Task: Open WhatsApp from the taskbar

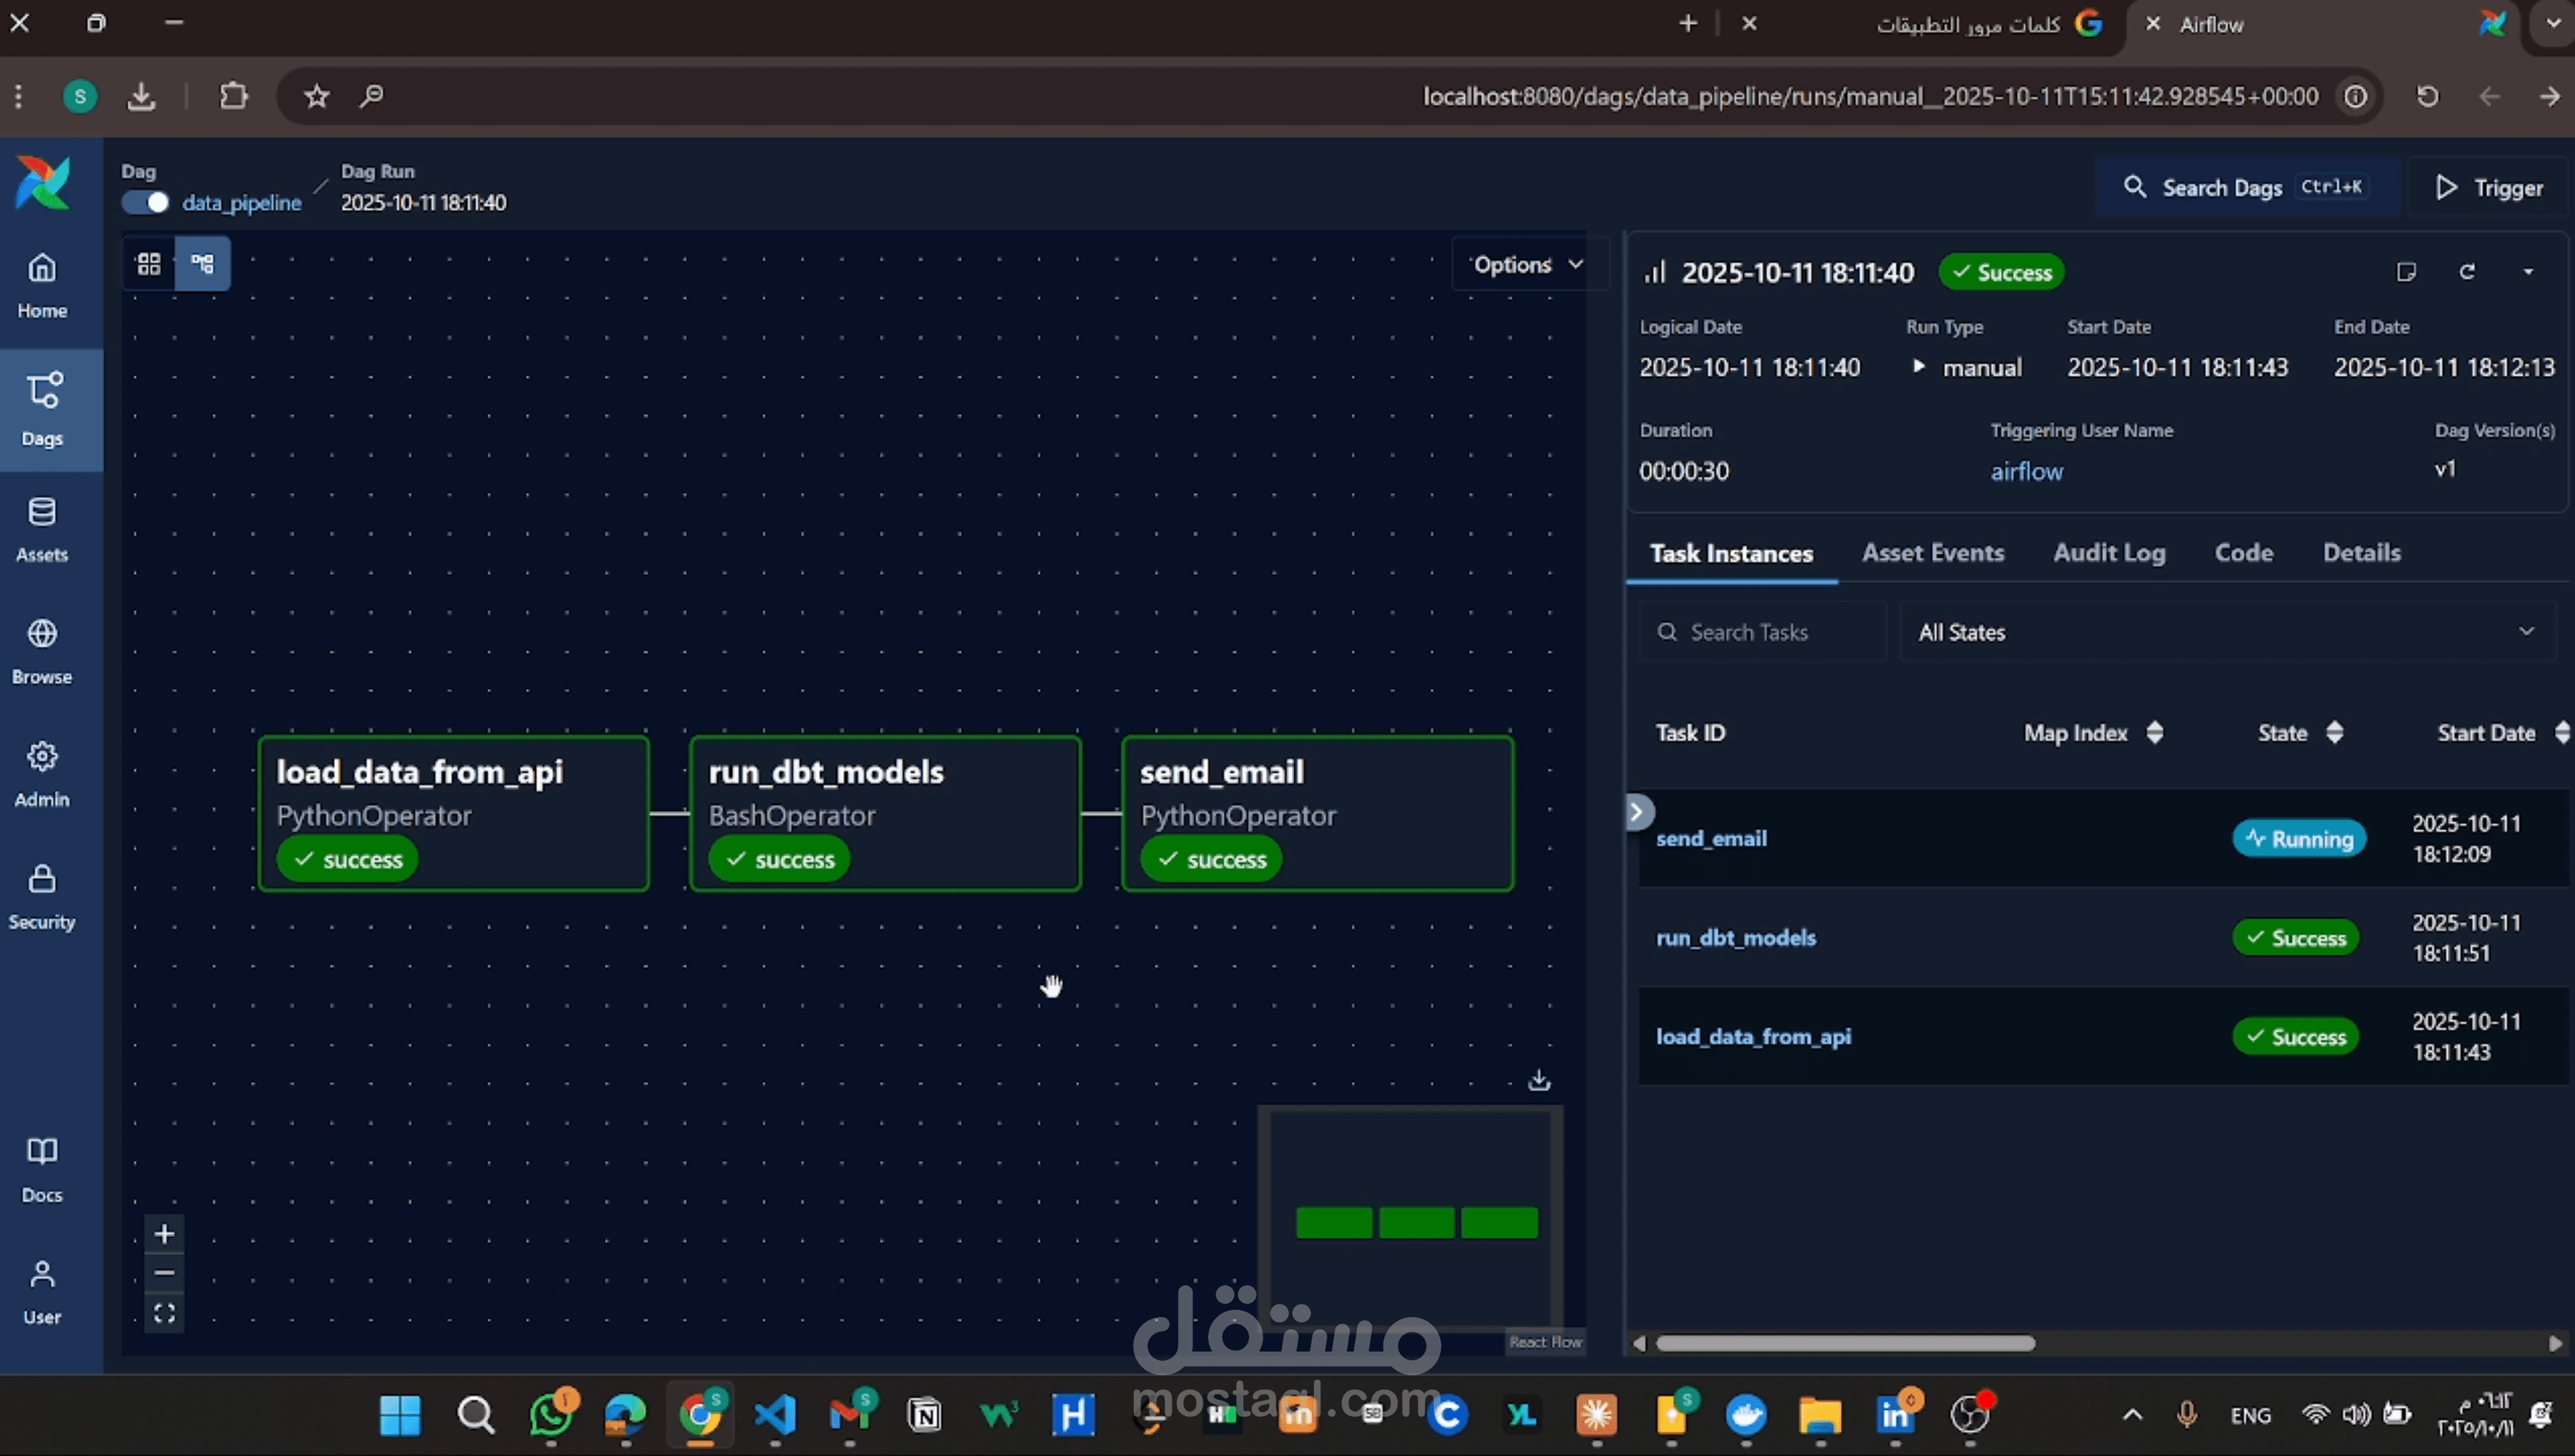Action: point(552,1414)
